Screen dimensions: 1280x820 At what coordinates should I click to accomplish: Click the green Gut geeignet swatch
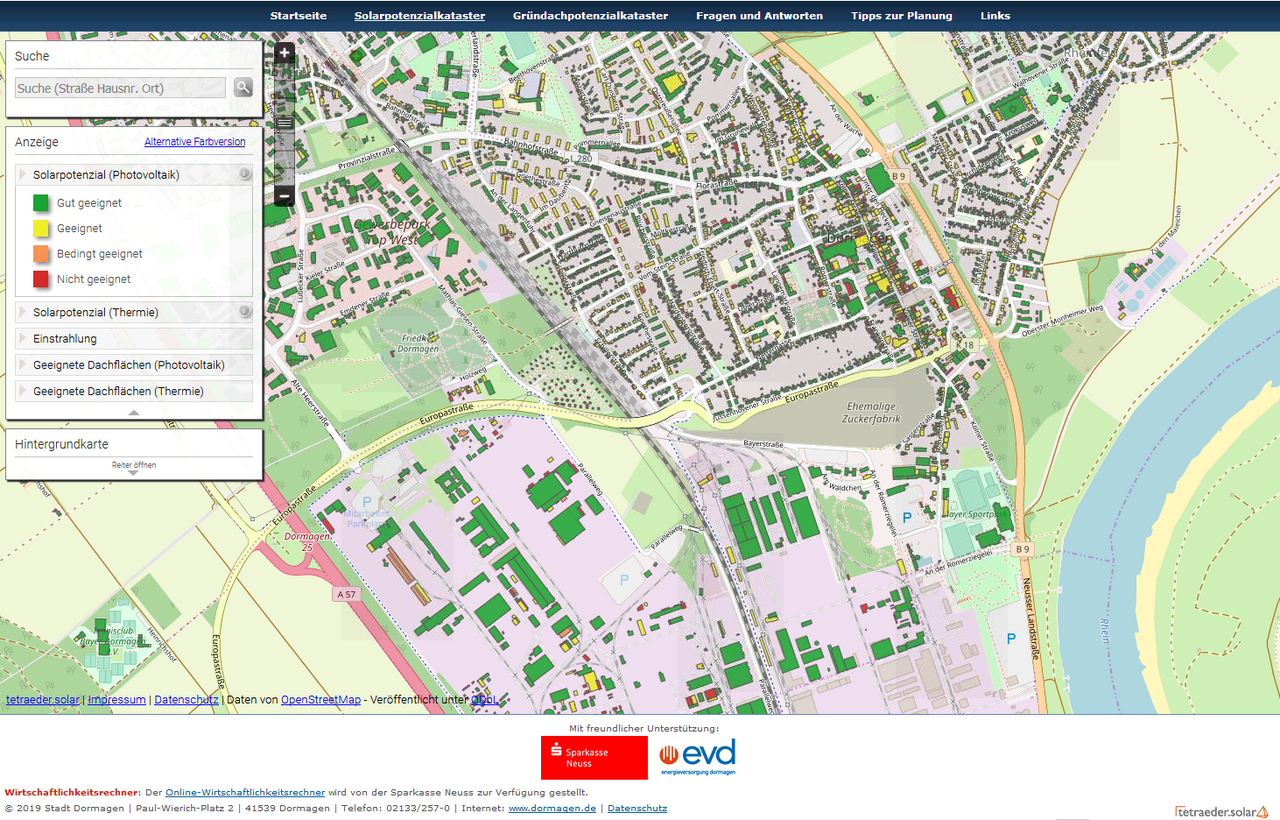pyautogui.click(x=41, y=203)
